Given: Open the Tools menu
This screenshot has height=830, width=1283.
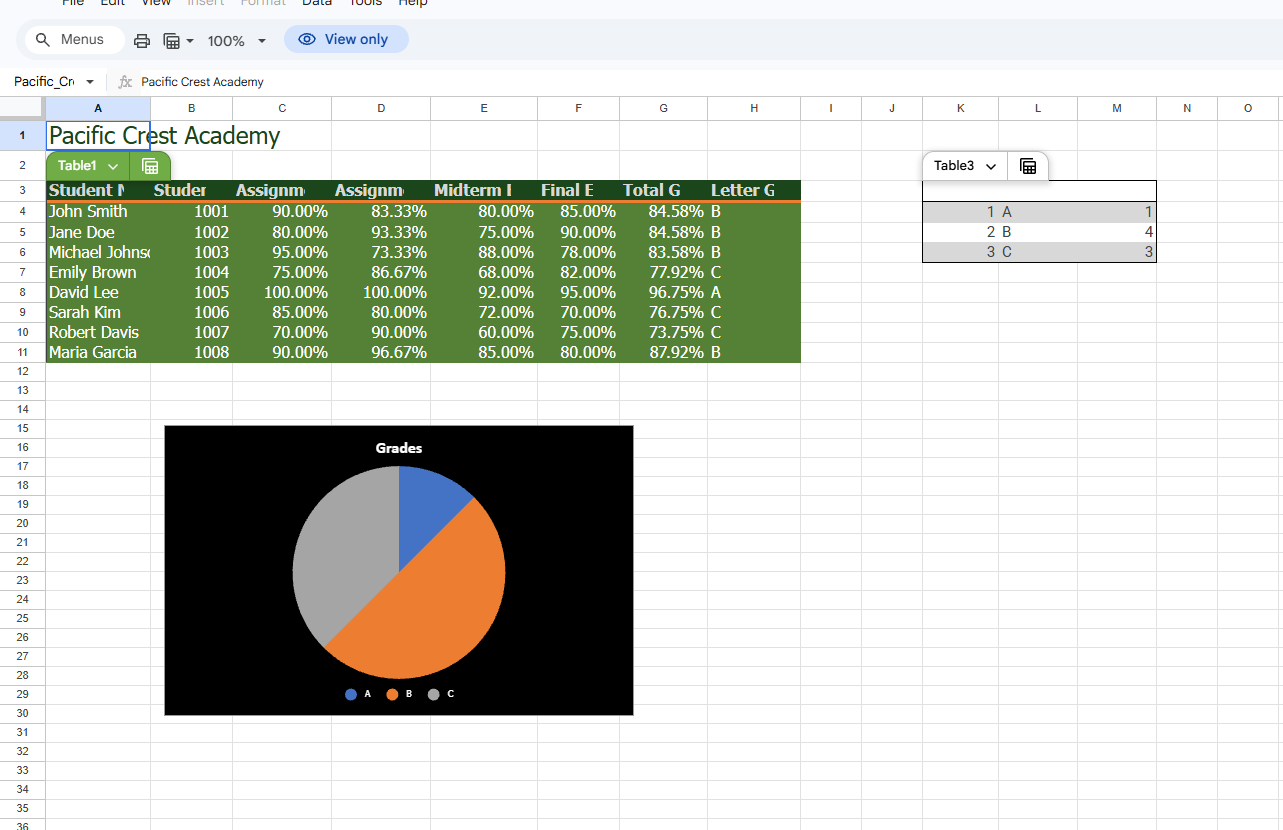Looking at the screenshot, I should pos(365,3).
